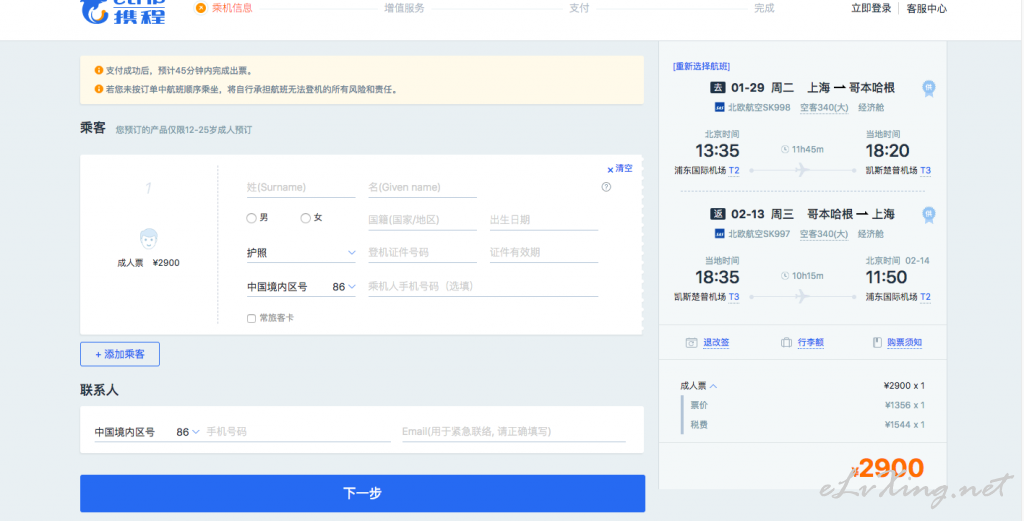This screenshot has height=521, width=1024.
Task: Click the Surname input field
Action: click(x=301, y=187)
